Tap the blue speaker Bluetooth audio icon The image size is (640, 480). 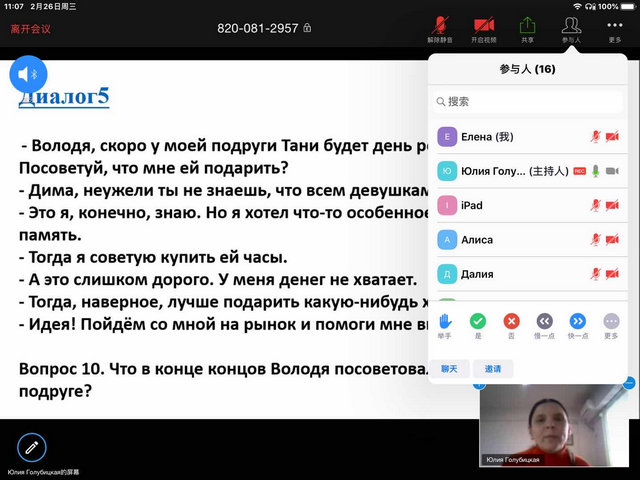(31, 74)
